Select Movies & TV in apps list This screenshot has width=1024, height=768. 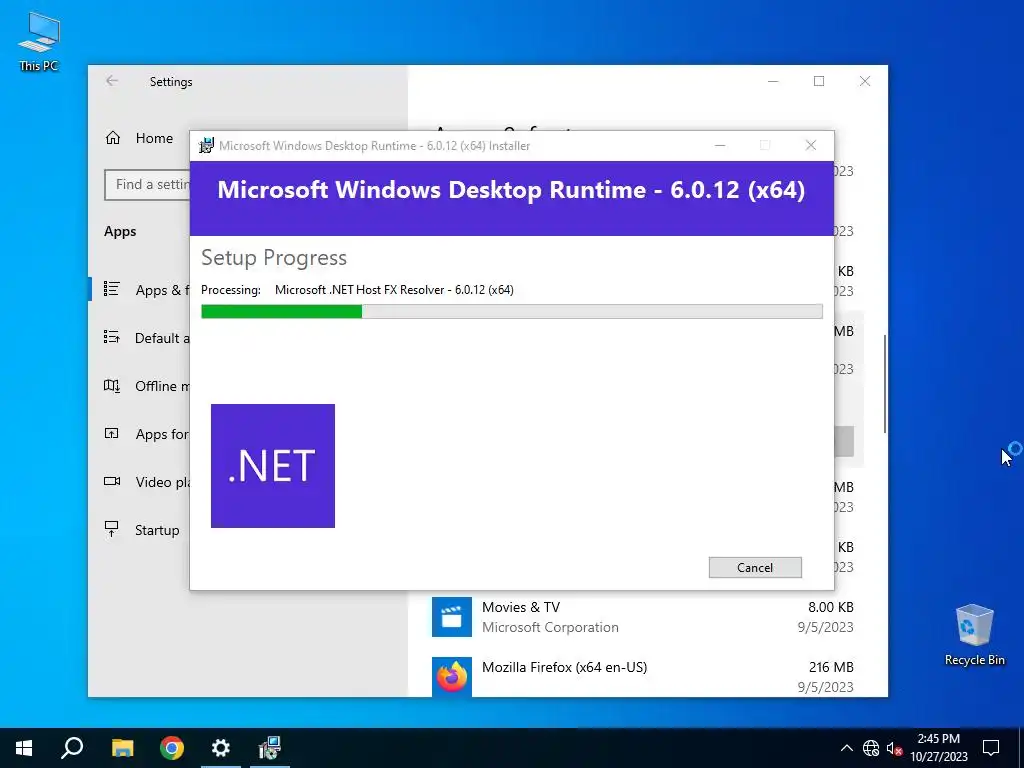tap(643, 617)
